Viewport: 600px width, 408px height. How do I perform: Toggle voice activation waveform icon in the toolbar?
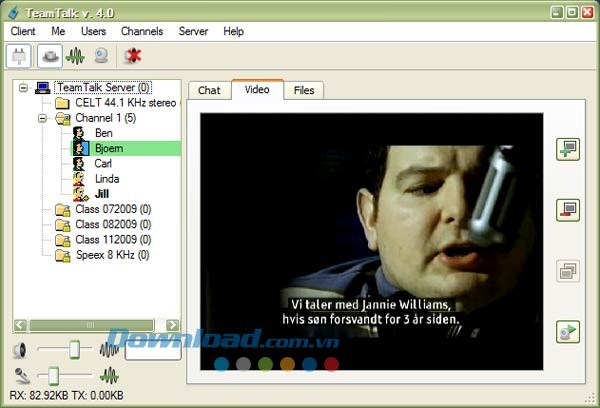75,57
